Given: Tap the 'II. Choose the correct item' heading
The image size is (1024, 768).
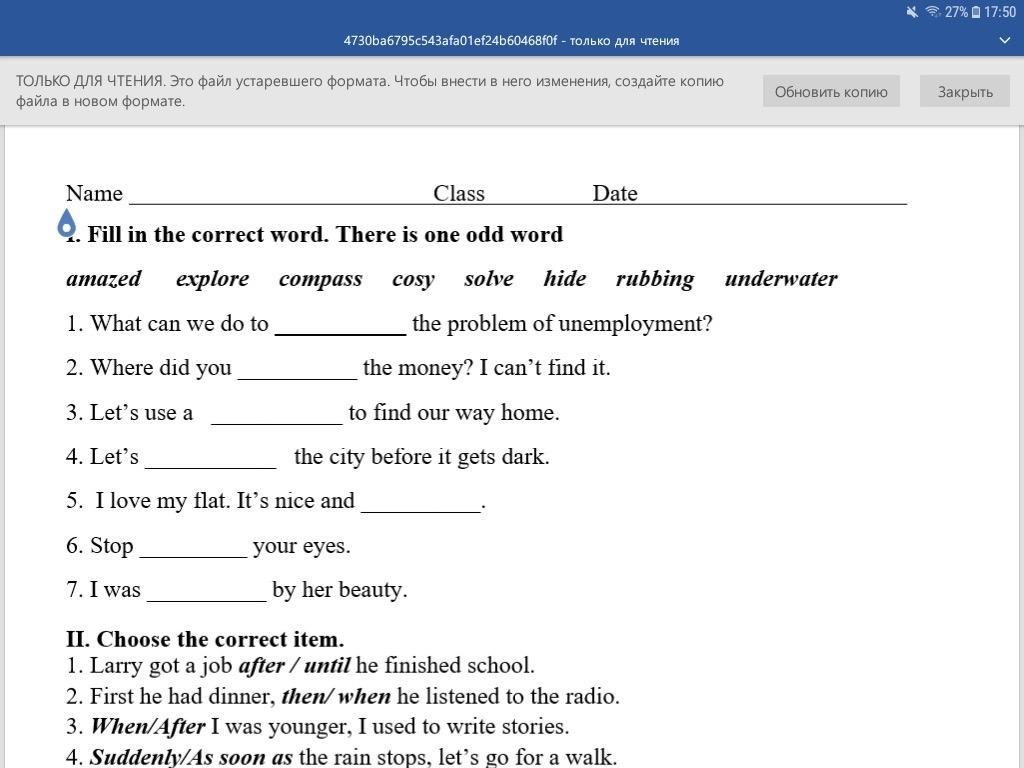Looking at the screenshot, I should 205,639.
